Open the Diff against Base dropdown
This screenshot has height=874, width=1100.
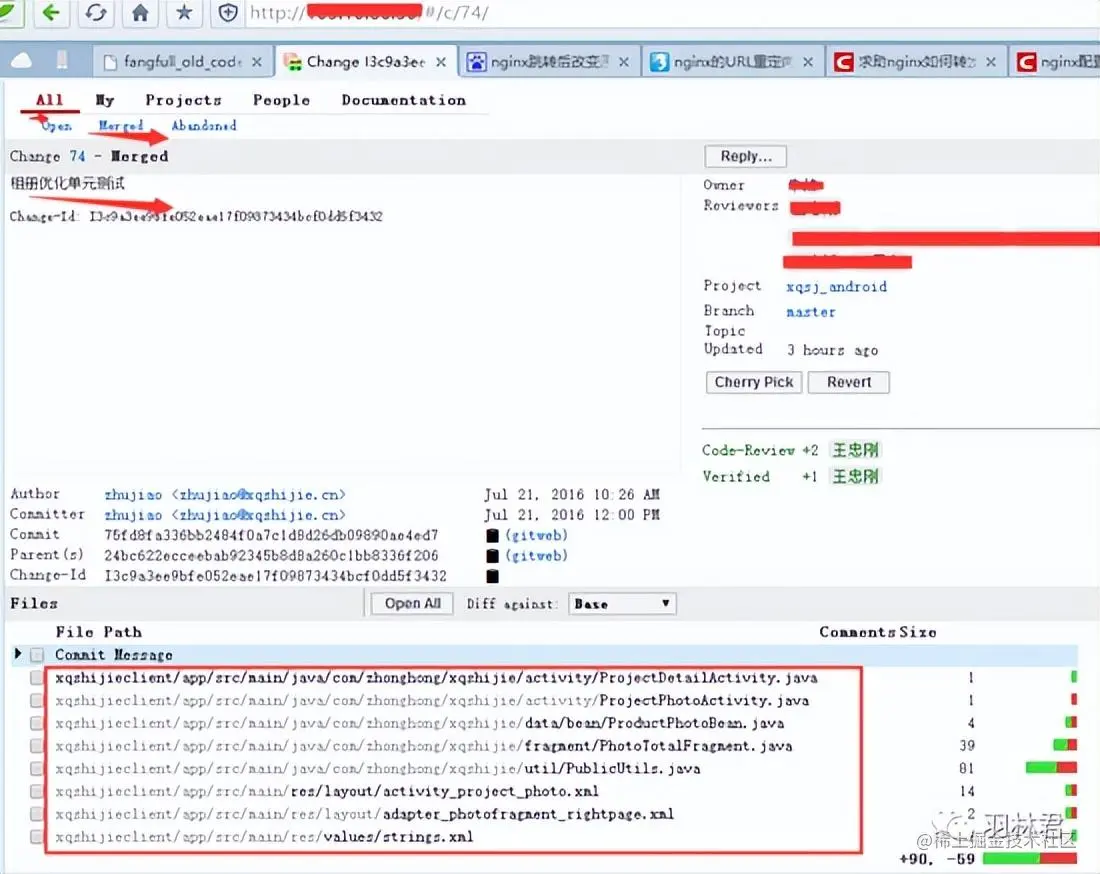[622, 604]
